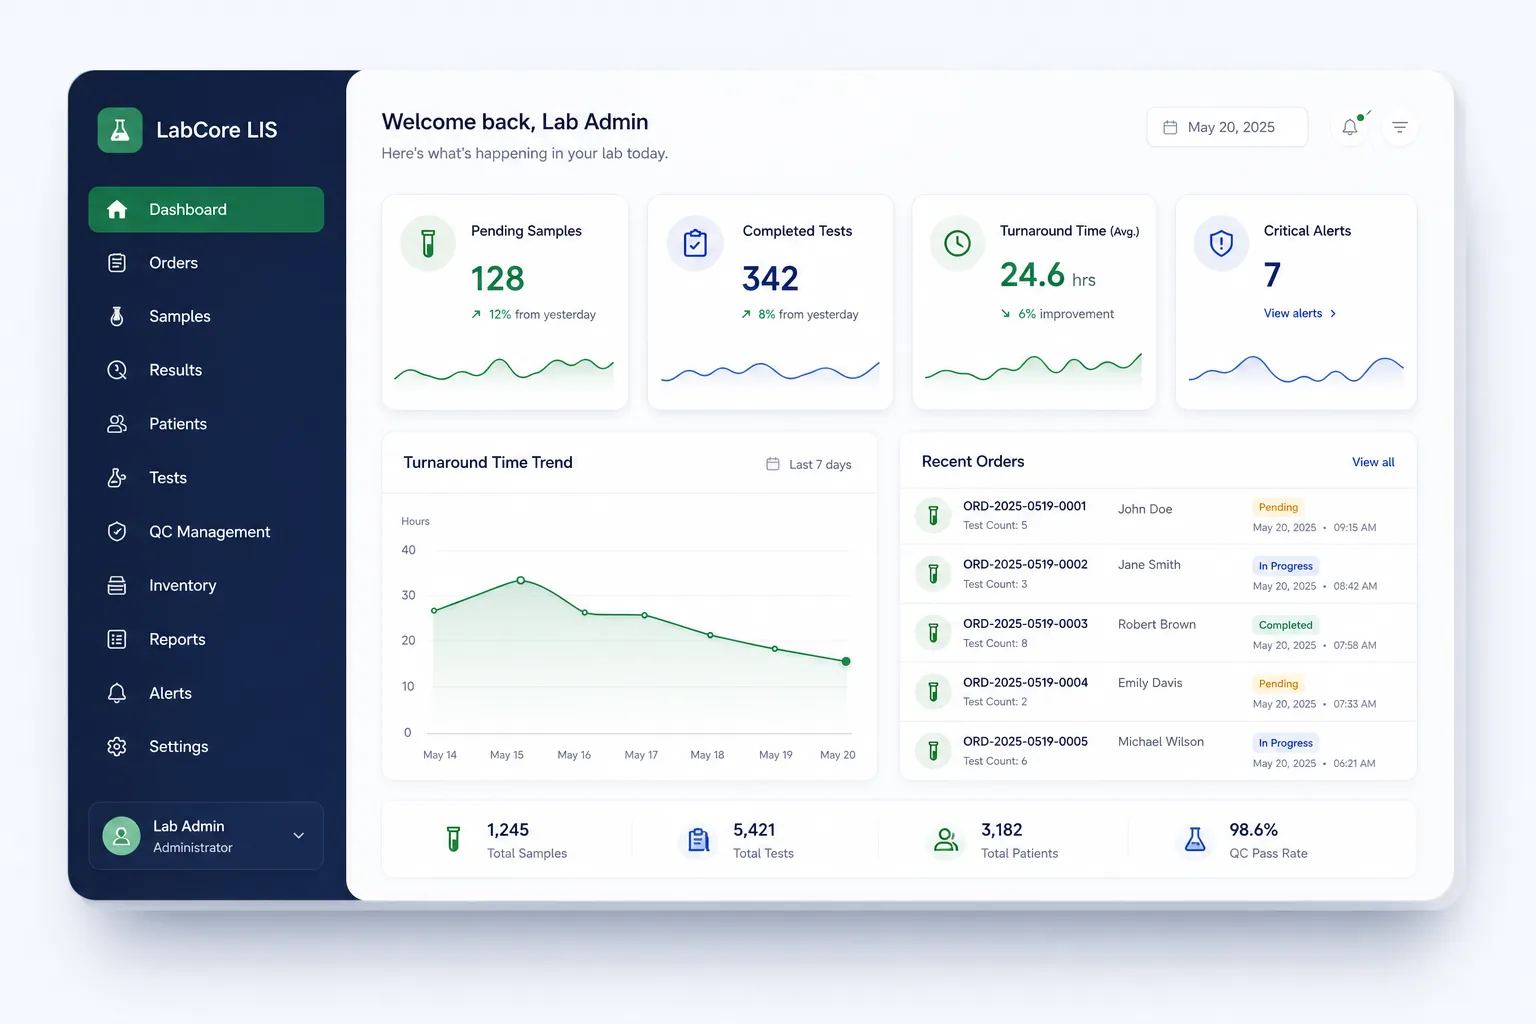
Task: Navigate to Results in the sidebar
Action: click(x=206, y=370)
